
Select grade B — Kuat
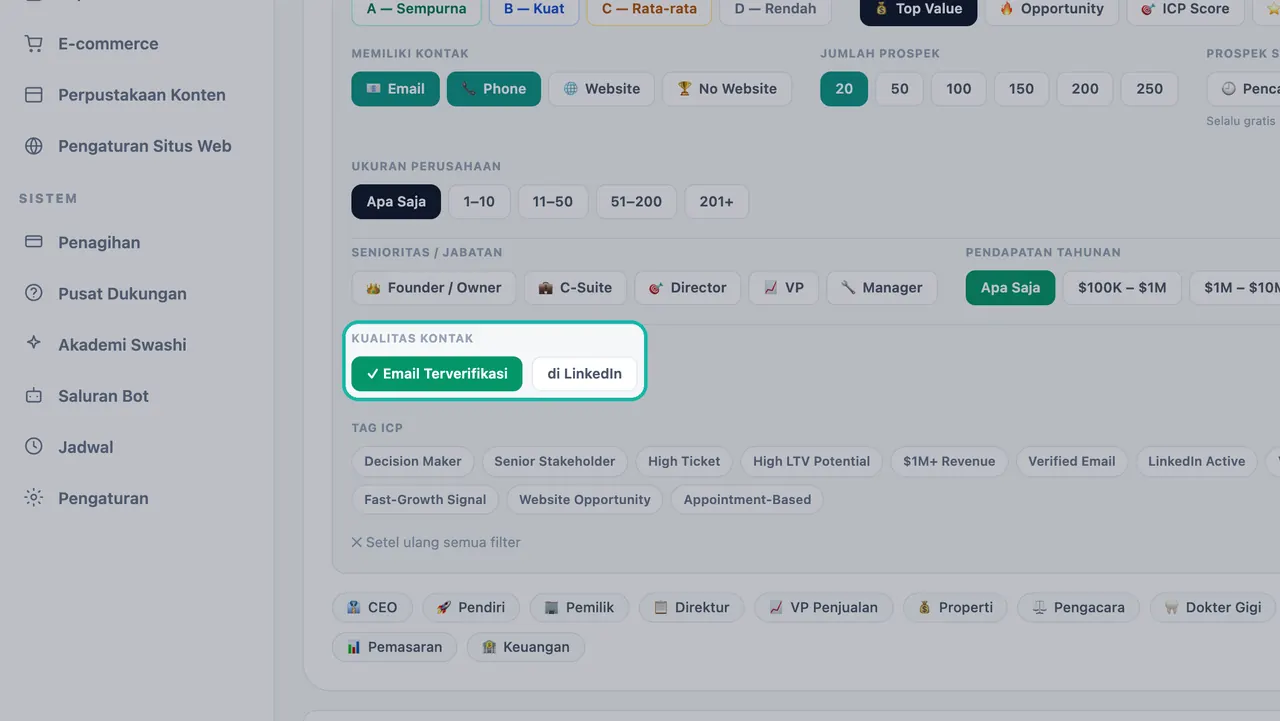(x=534, y=9)
